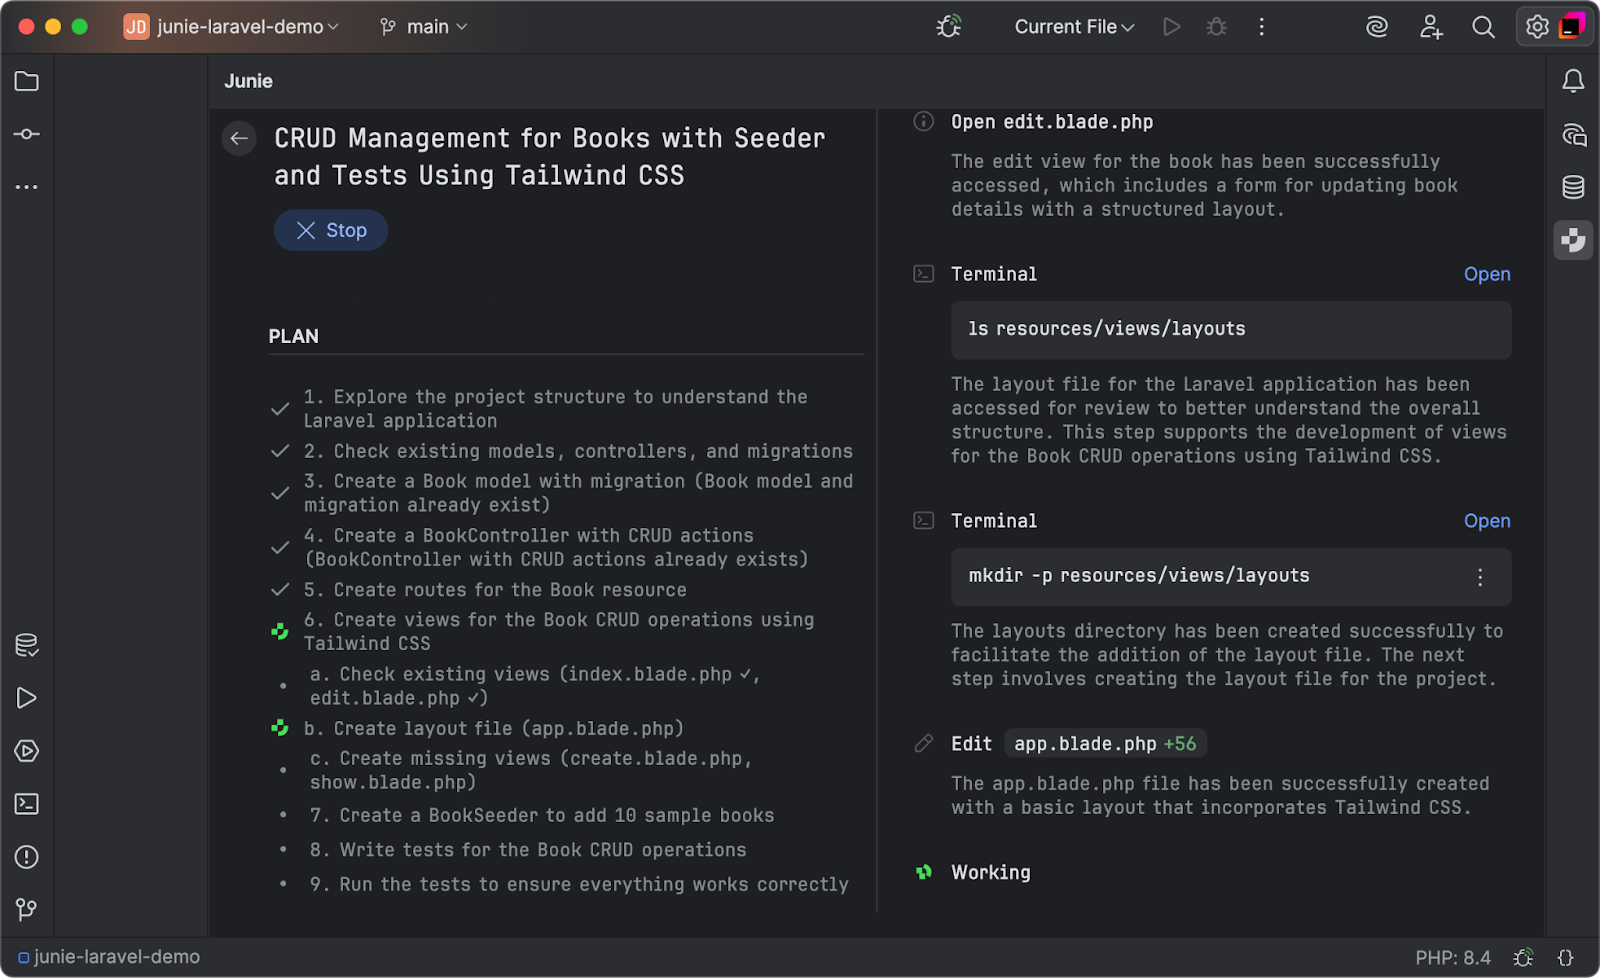Click the info icon beside Open edit.blade.php
This screenshot has width=1600, height=978.
pyautogui.click(x=924, y=121)
